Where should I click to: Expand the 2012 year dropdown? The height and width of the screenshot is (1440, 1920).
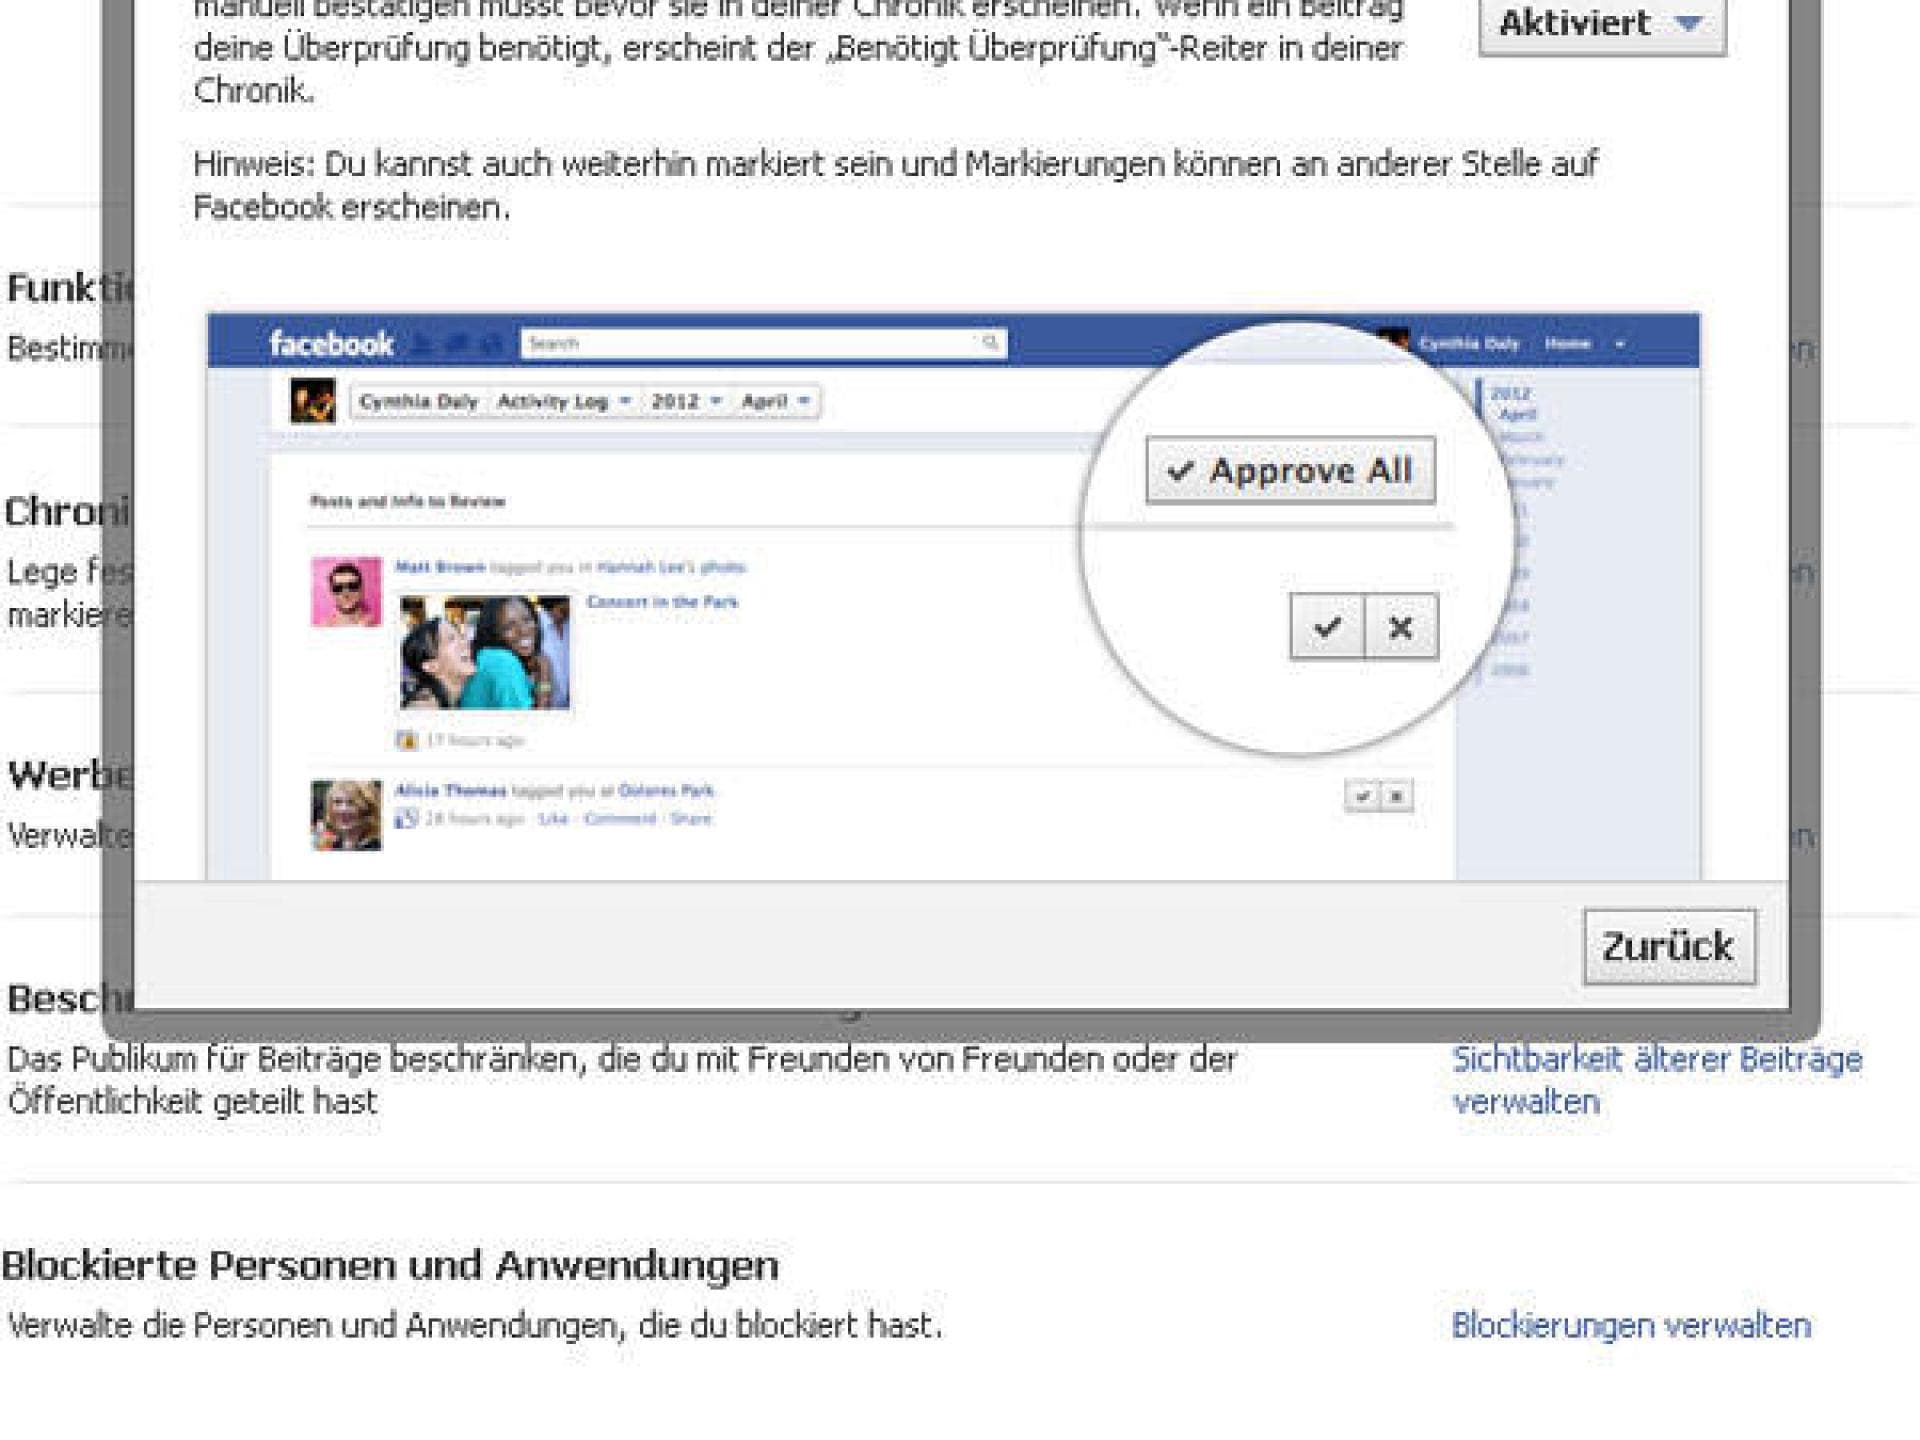[686, 401]
